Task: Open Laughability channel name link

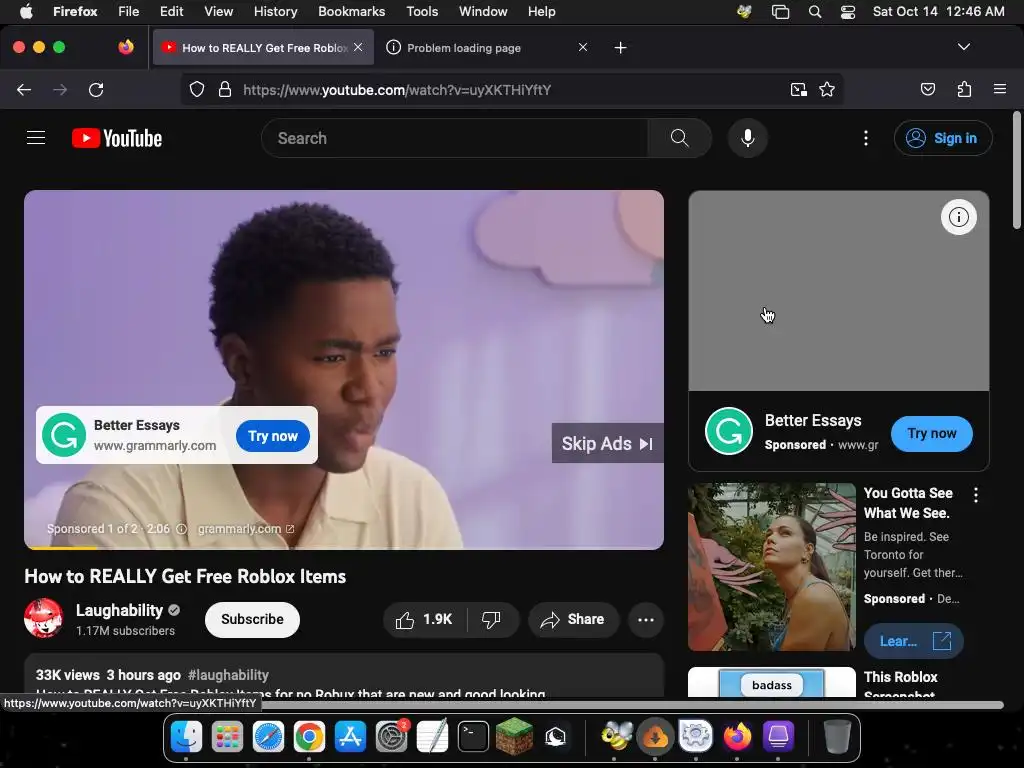Action: pyautogui.click(x=120, y=610)
